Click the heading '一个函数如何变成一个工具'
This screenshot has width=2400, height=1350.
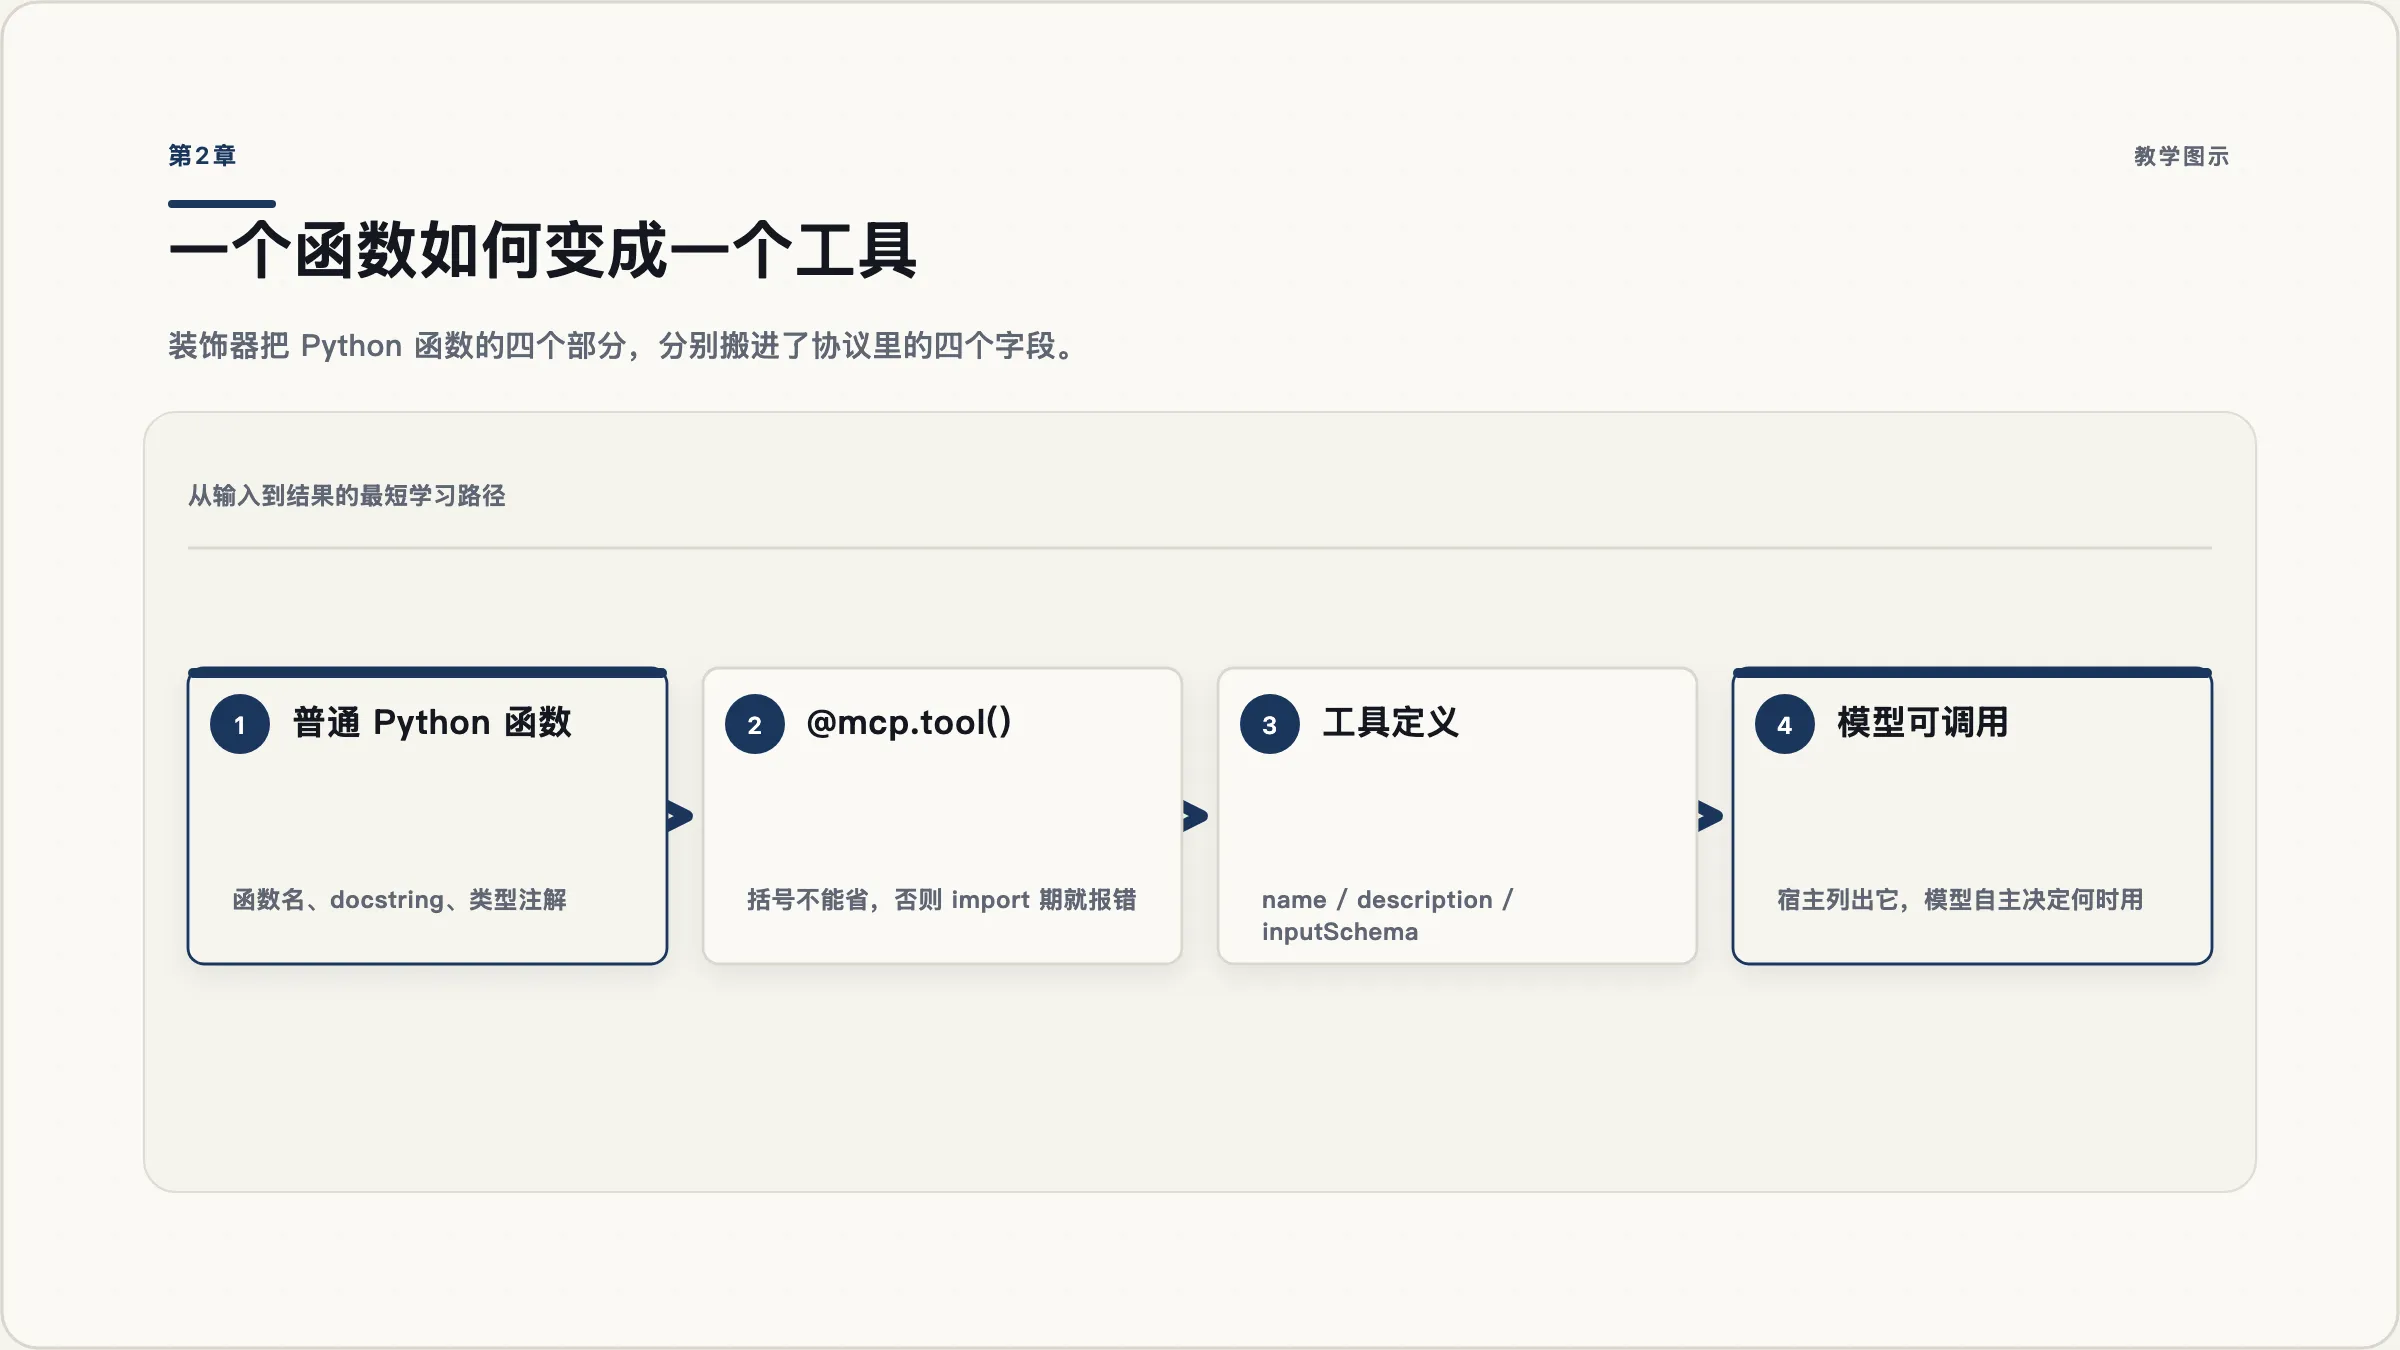542,250
